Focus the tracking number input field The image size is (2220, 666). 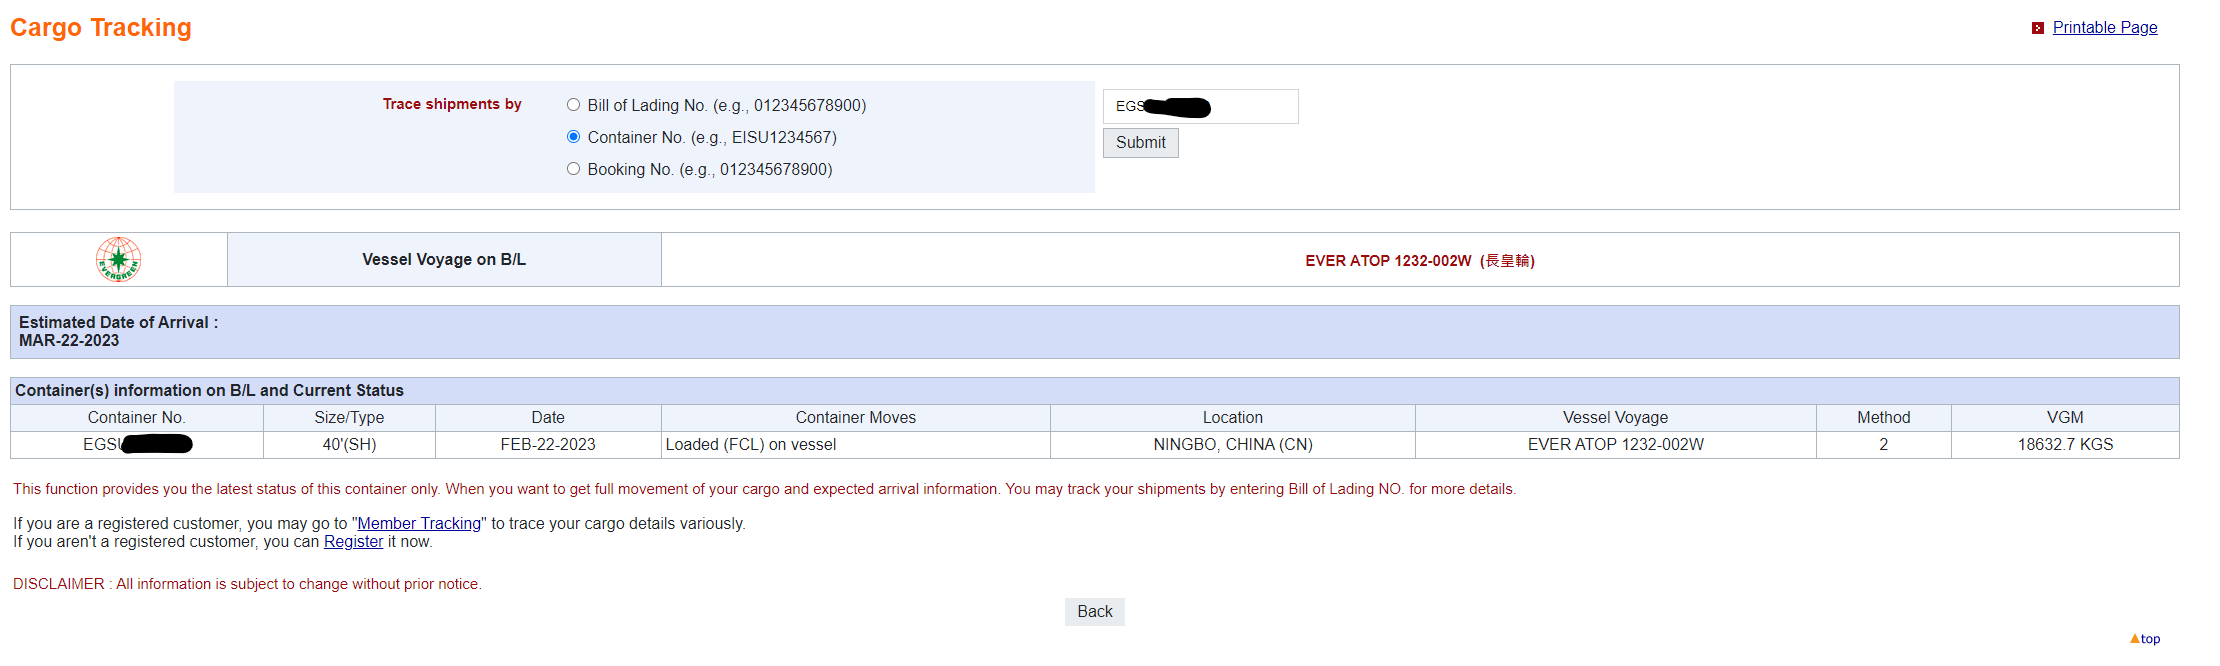[x=1200, y=107]
